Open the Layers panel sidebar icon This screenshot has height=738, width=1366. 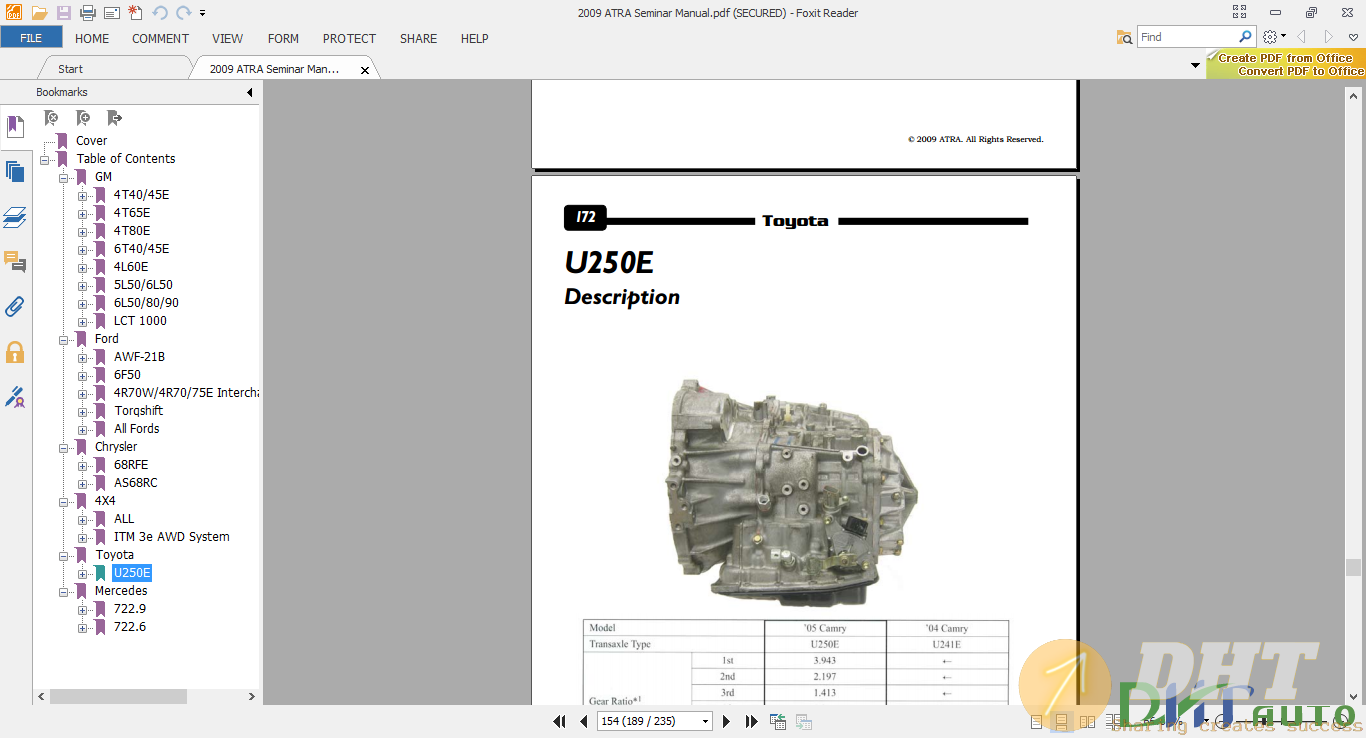click(15, 217)
